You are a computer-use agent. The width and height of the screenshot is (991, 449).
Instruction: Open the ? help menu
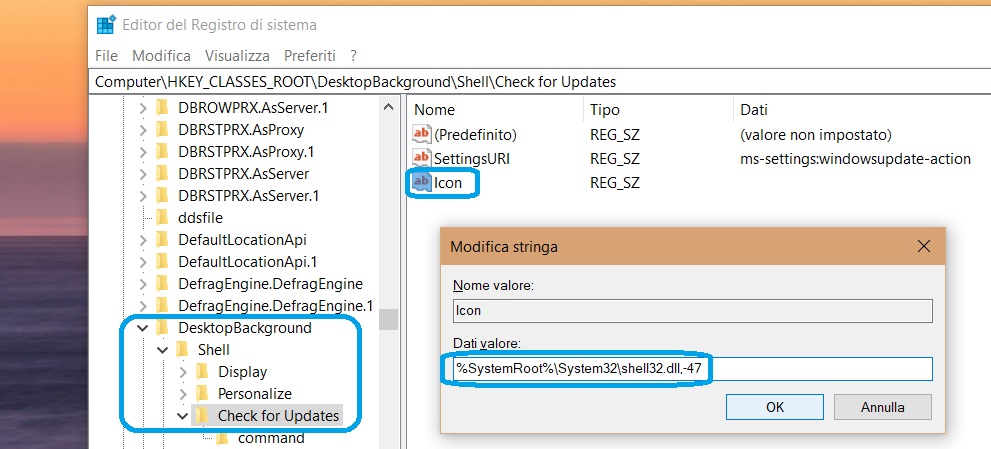(x=353, y=56)
